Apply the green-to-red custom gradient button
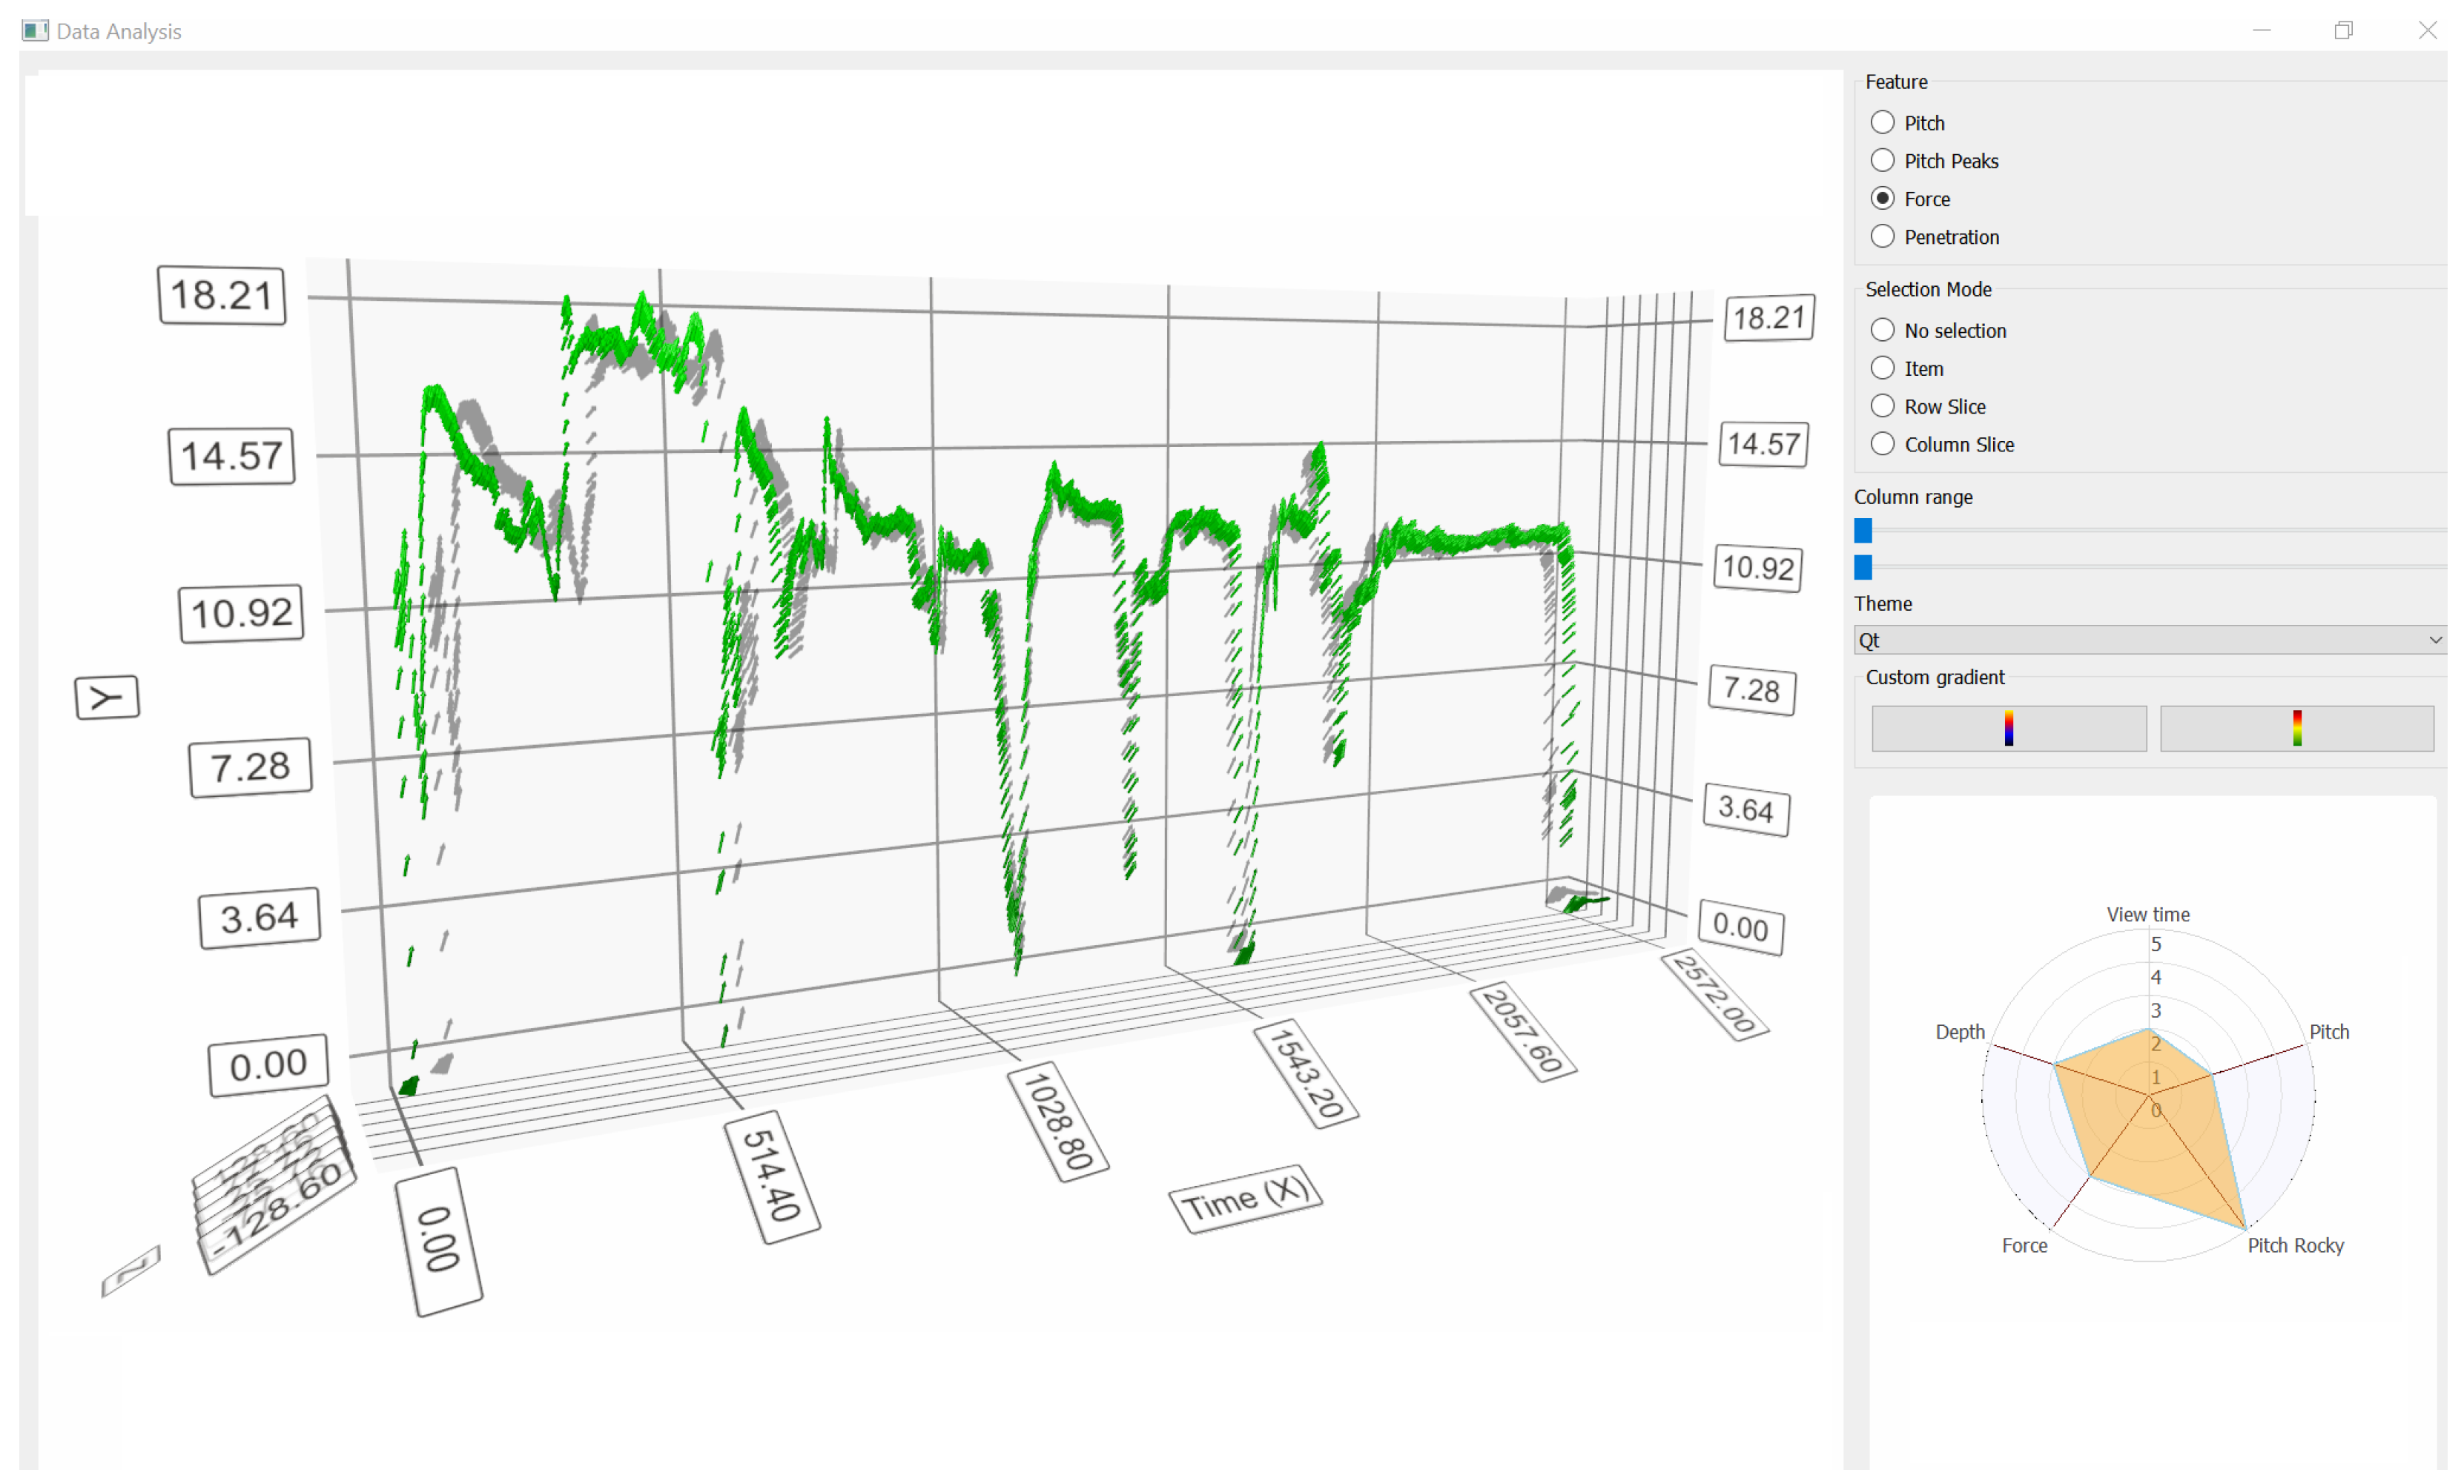 pos(2296,728)
